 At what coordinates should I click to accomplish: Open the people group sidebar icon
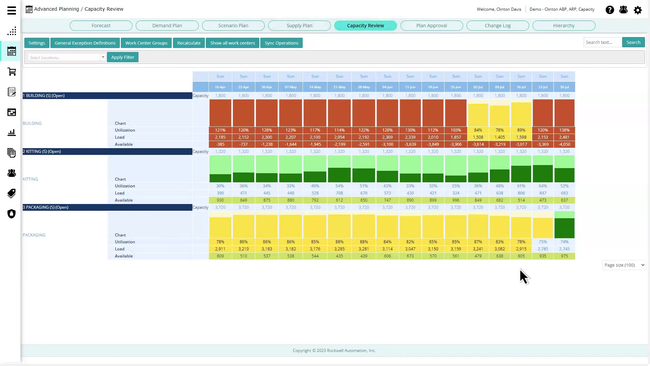pyautogui.click(x=12, y=173)
